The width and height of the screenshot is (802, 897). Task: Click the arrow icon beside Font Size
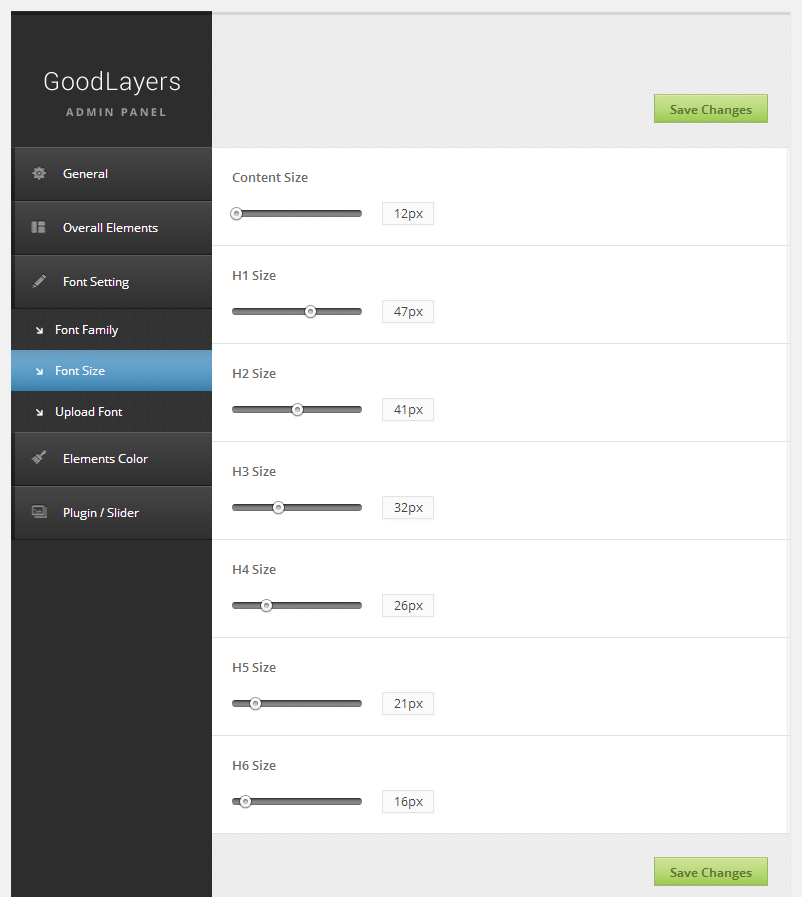[x=39, y=372]
